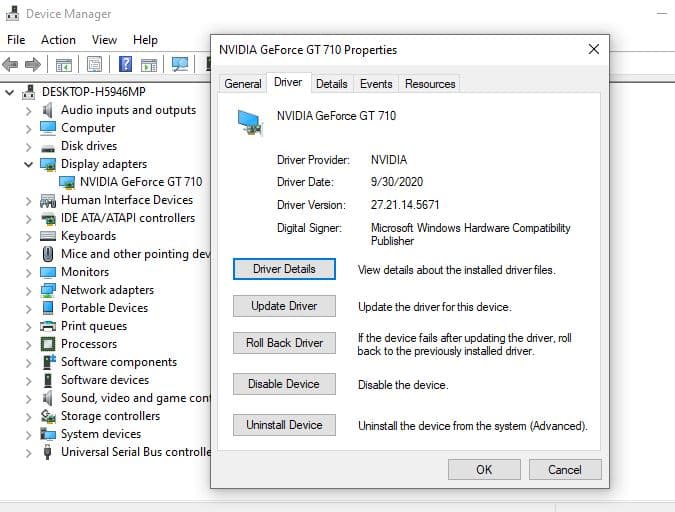675x512 pixels.
Task: Click driver date 9/30/2020 text
Action: click(x=396, y=182)
